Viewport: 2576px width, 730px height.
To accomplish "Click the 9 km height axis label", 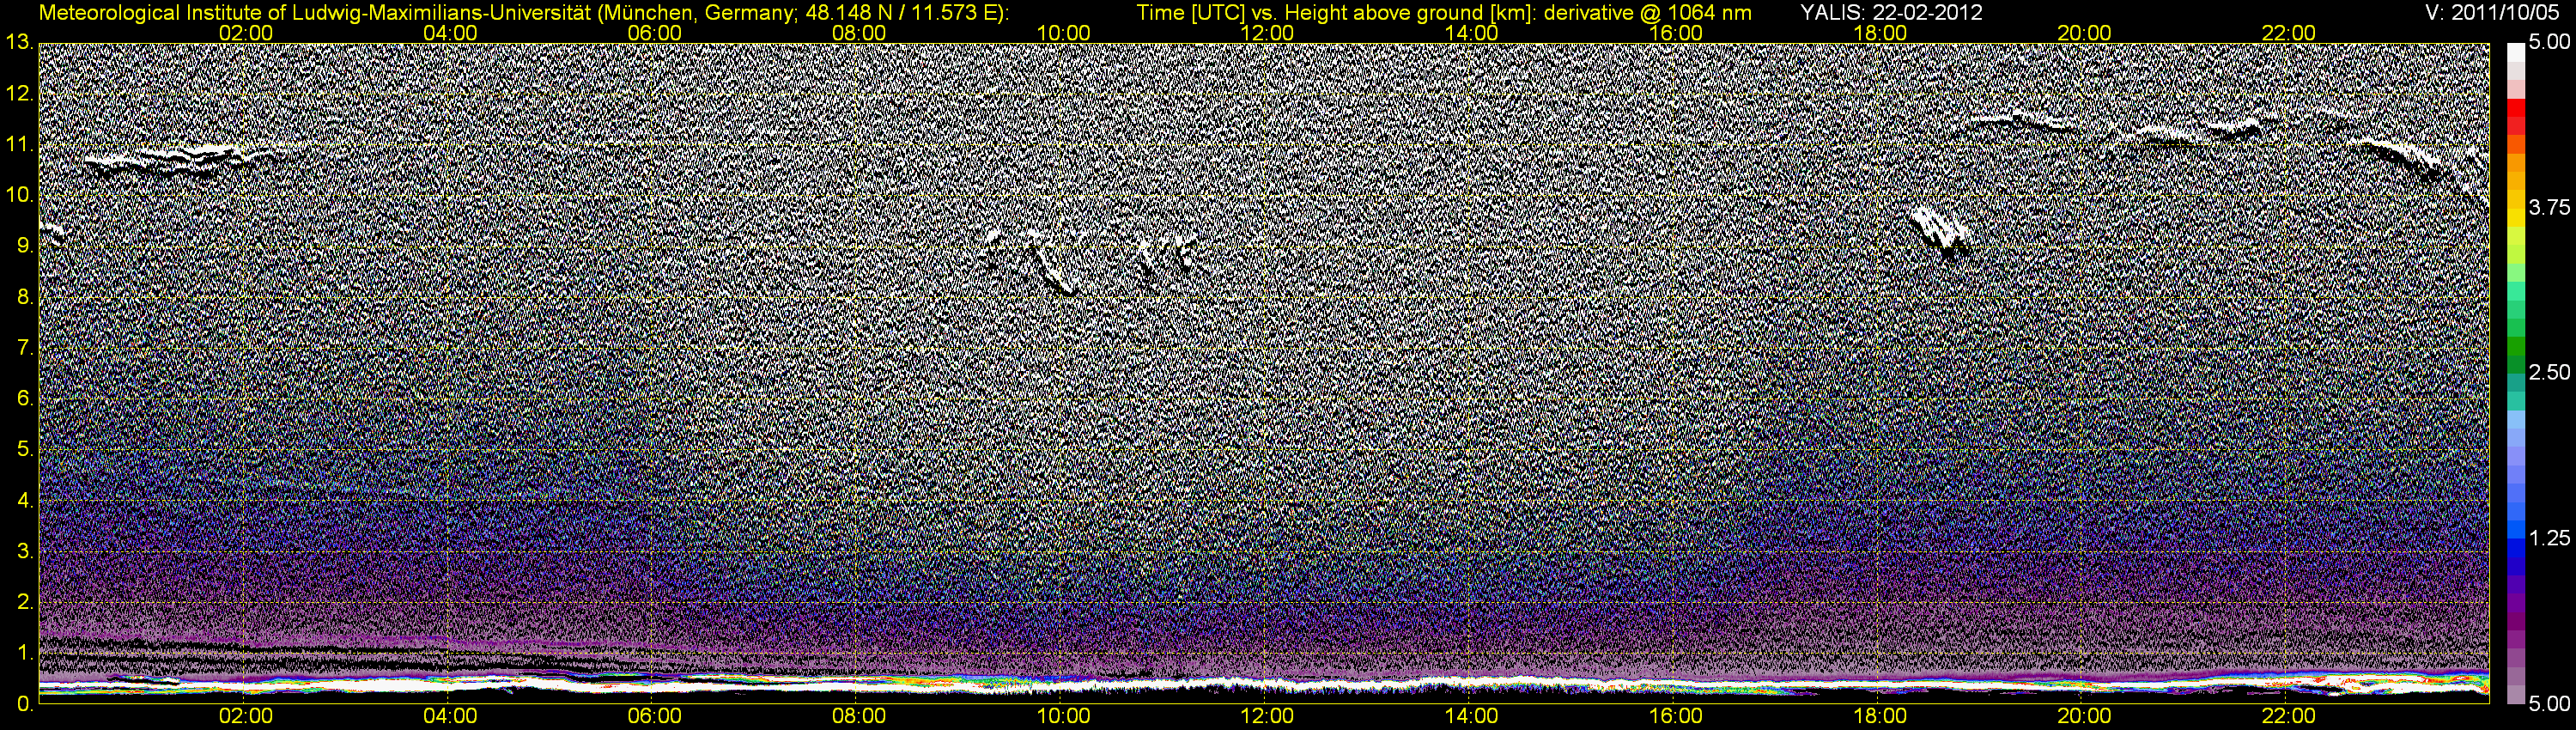I will pyautogui.click(x=23, y=246).
